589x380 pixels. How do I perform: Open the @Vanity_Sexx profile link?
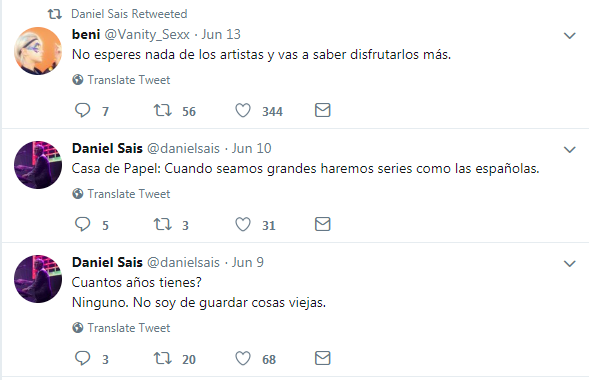[x=147, y=35]
